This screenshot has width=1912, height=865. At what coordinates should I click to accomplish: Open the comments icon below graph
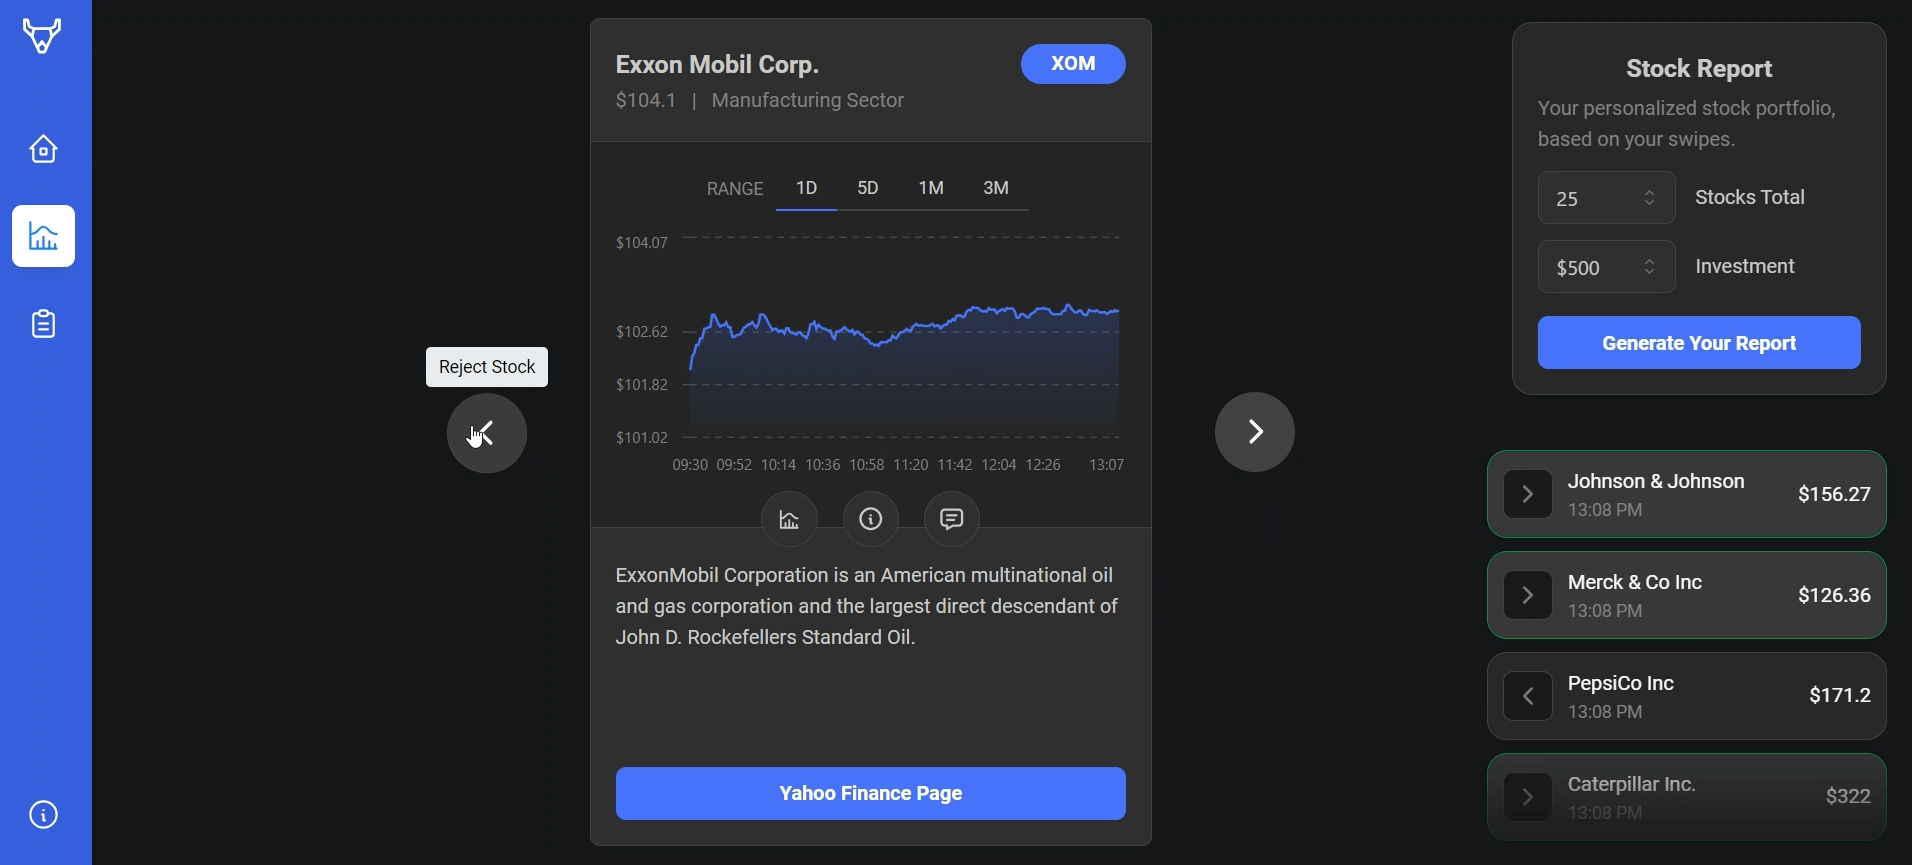(952, 519)
